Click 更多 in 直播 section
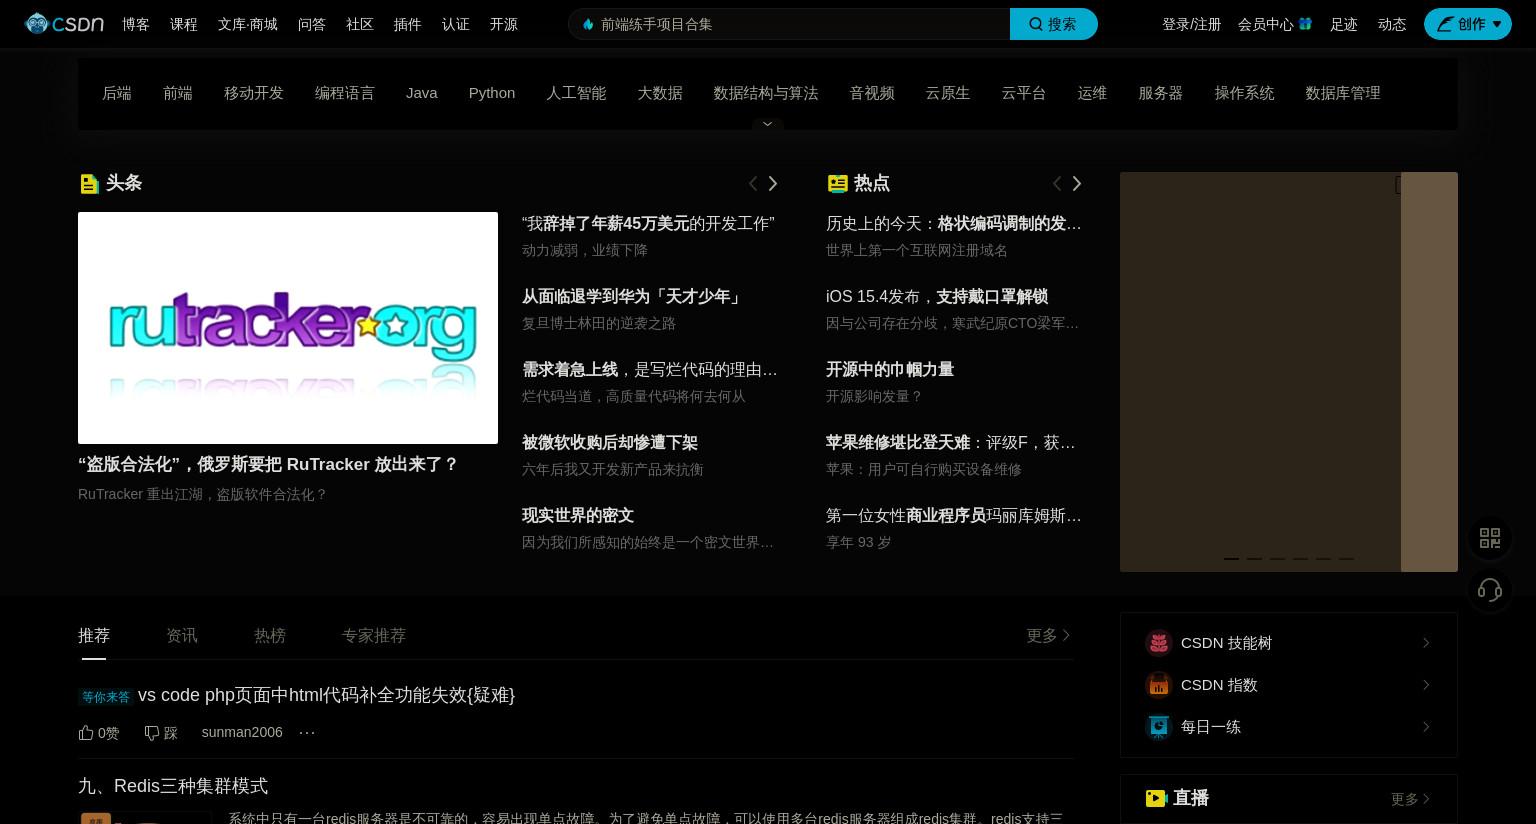Viewport: 1536px width, 824px height. coord(1411,799)
